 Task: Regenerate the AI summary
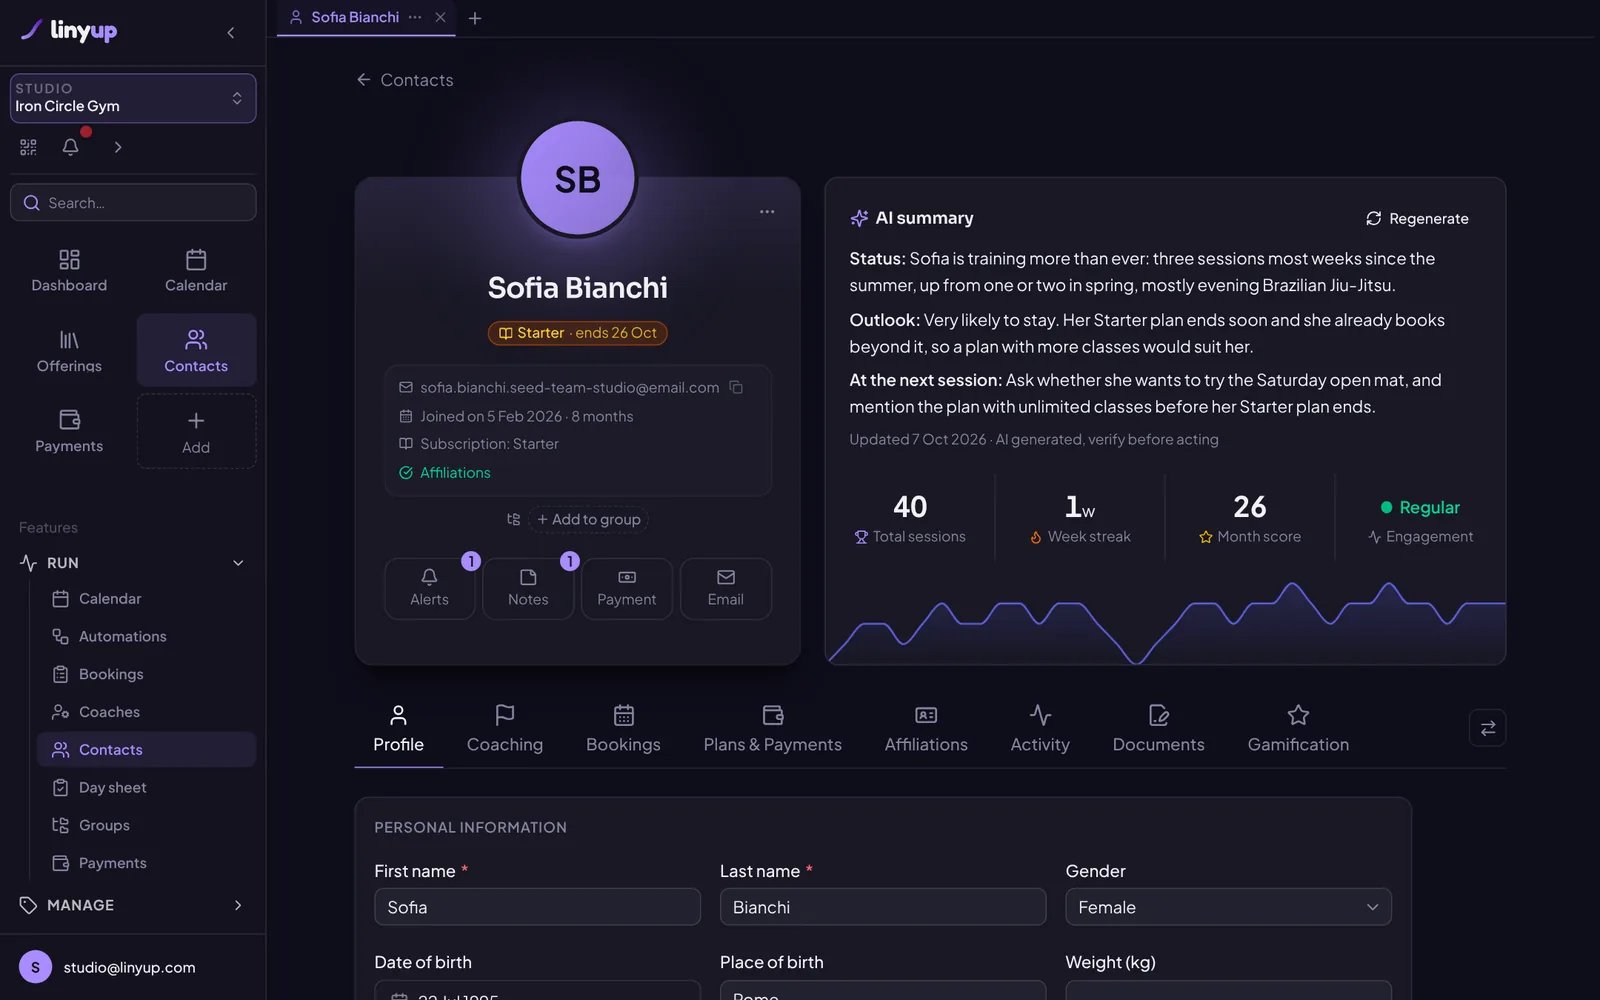point(1418,219)
